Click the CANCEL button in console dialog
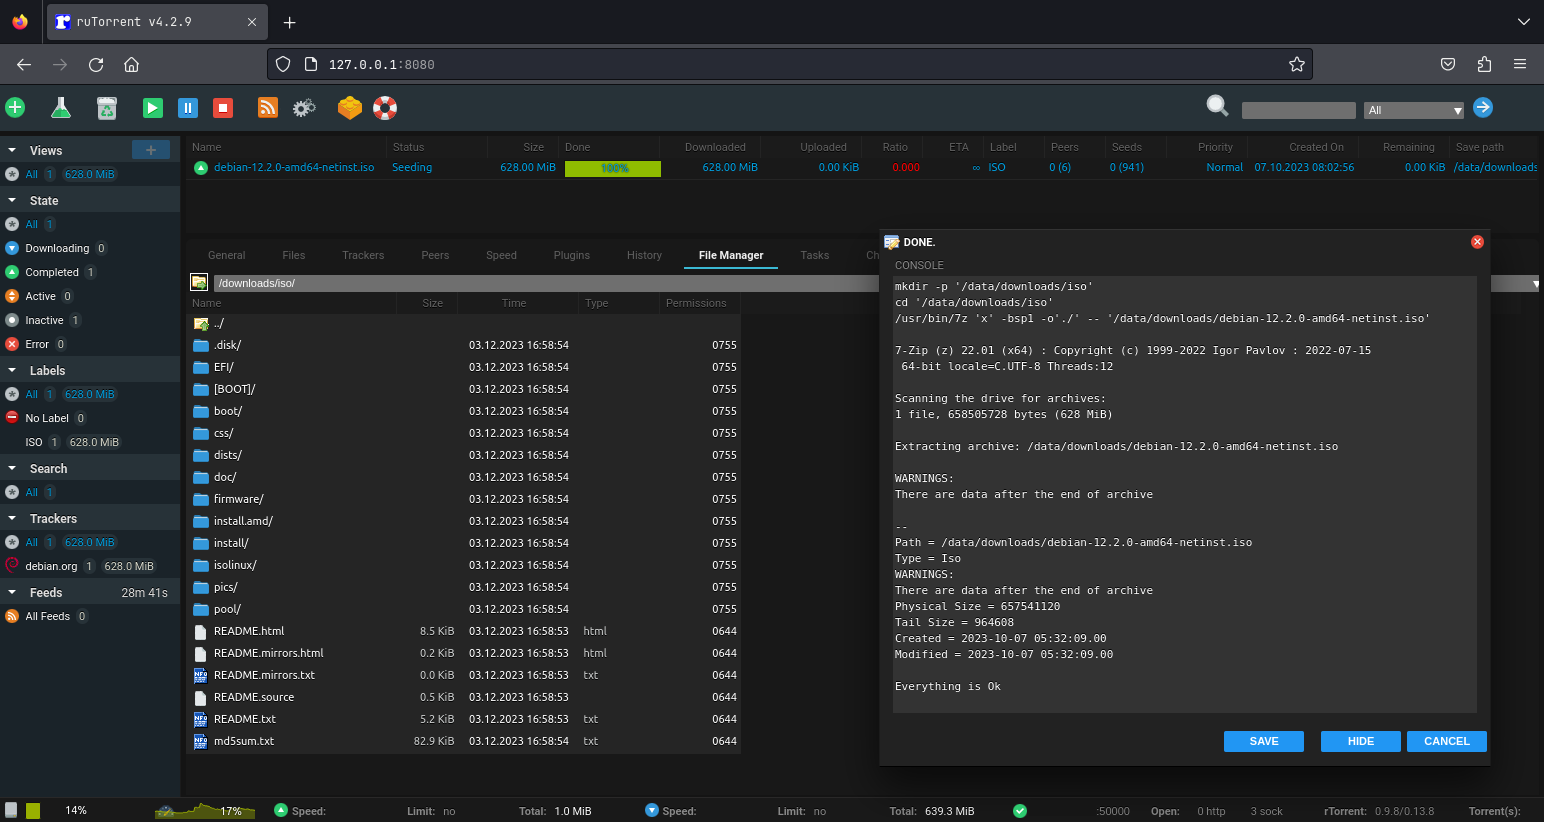The width and height of the screenshot is (1544, 822). pyautogui.click(x=1447, y=741)
